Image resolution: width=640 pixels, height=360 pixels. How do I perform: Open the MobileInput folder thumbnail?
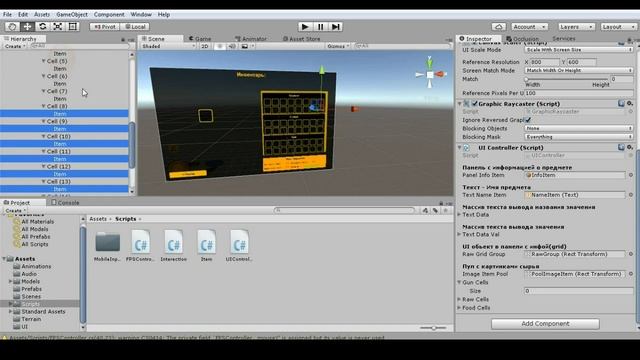pyautogui.click(x=107, y=245)
